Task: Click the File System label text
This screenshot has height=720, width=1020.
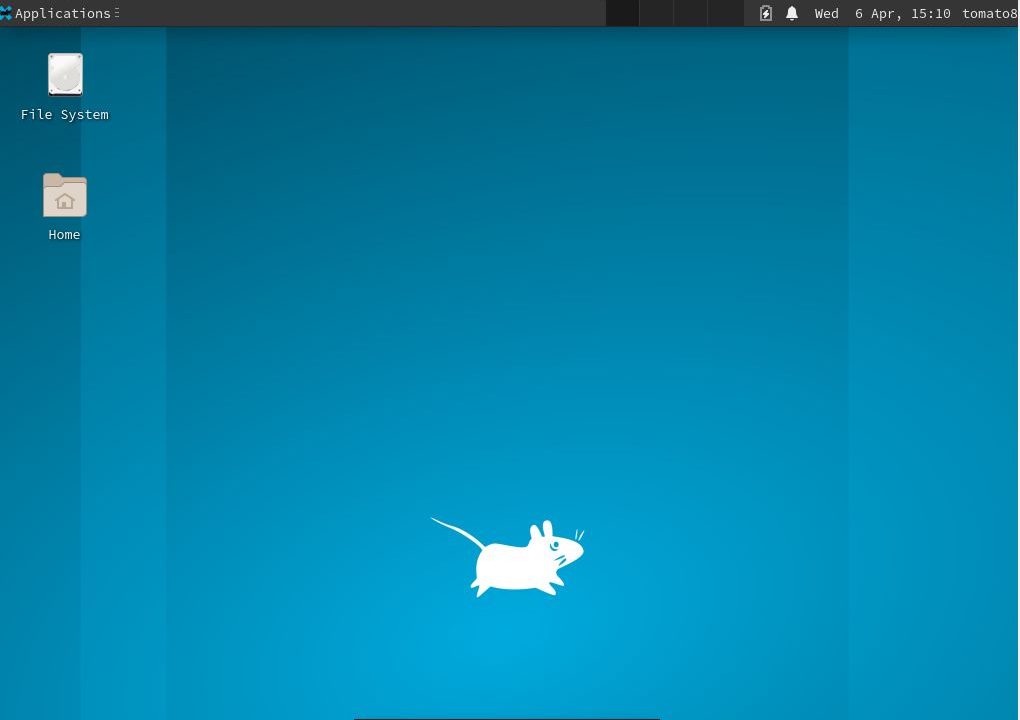Action: 65,115
